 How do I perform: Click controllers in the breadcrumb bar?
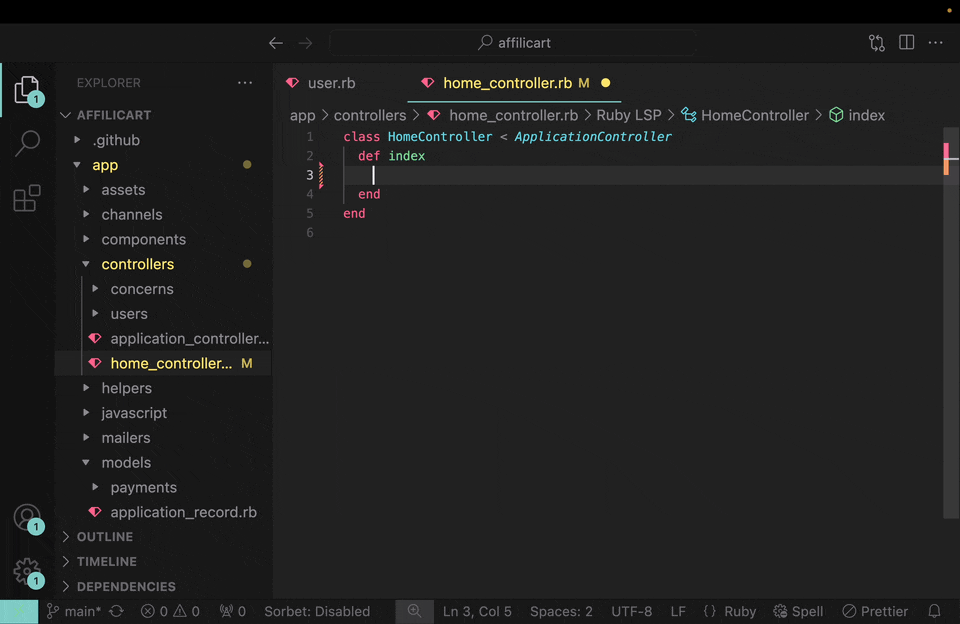pos(370,115)
